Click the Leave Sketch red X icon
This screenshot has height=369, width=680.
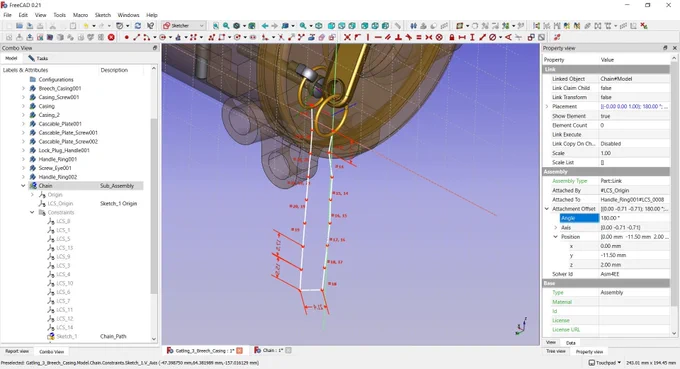tap(111, 37)
